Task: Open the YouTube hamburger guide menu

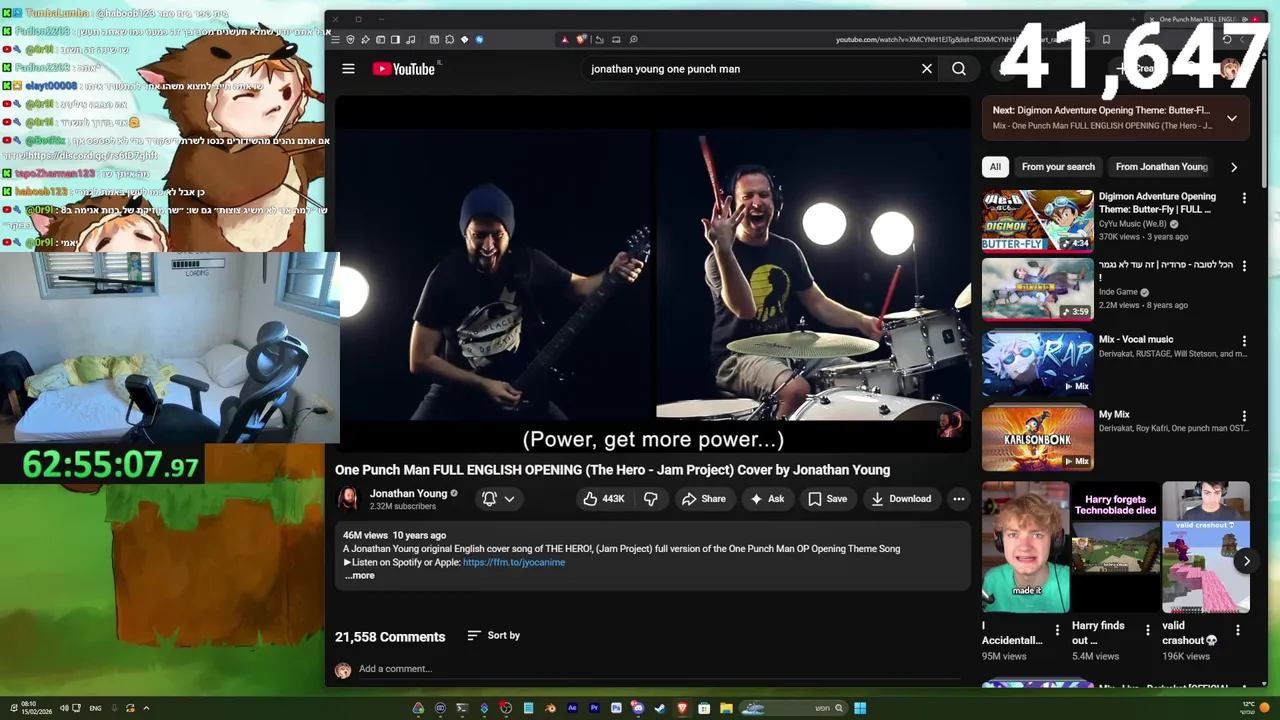Action: (348, 69)
